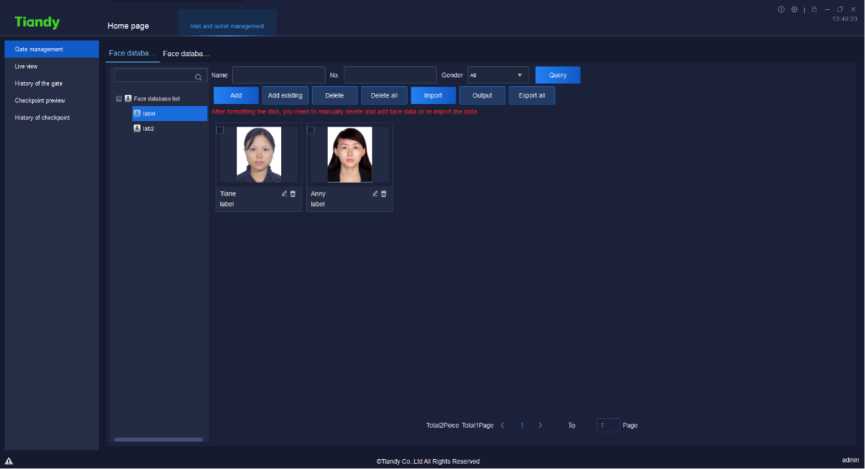
Task: Switch to Checkpoint preview in sidebar
Action: (40, 100)
